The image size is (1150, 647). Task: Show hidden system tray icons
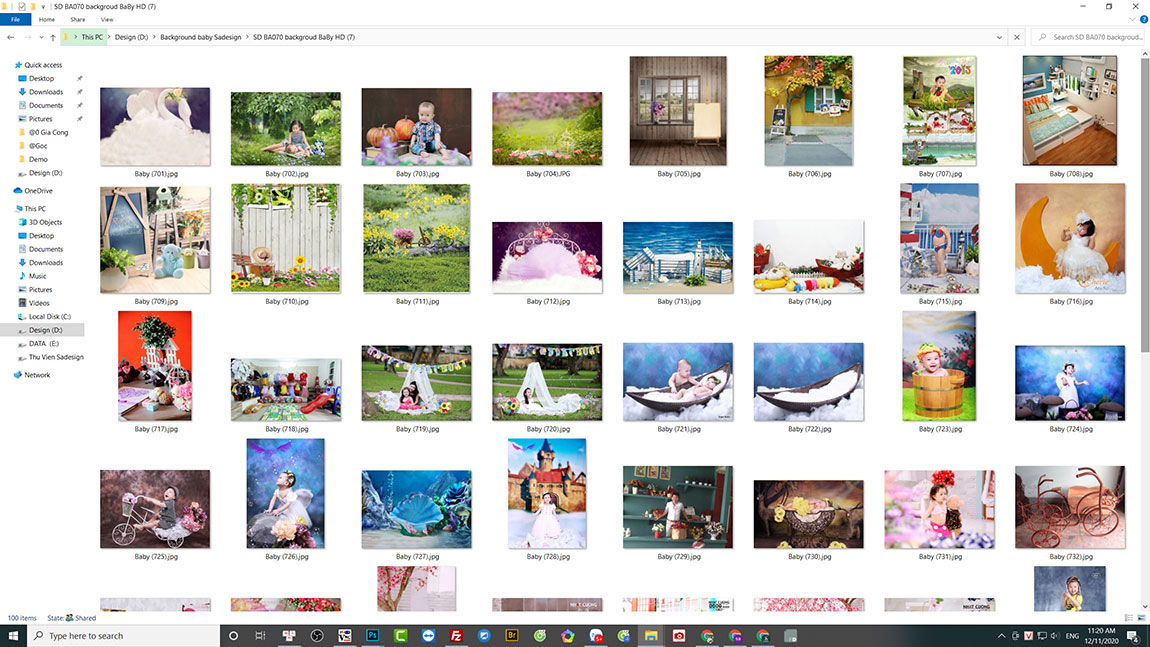(1001, 636)
